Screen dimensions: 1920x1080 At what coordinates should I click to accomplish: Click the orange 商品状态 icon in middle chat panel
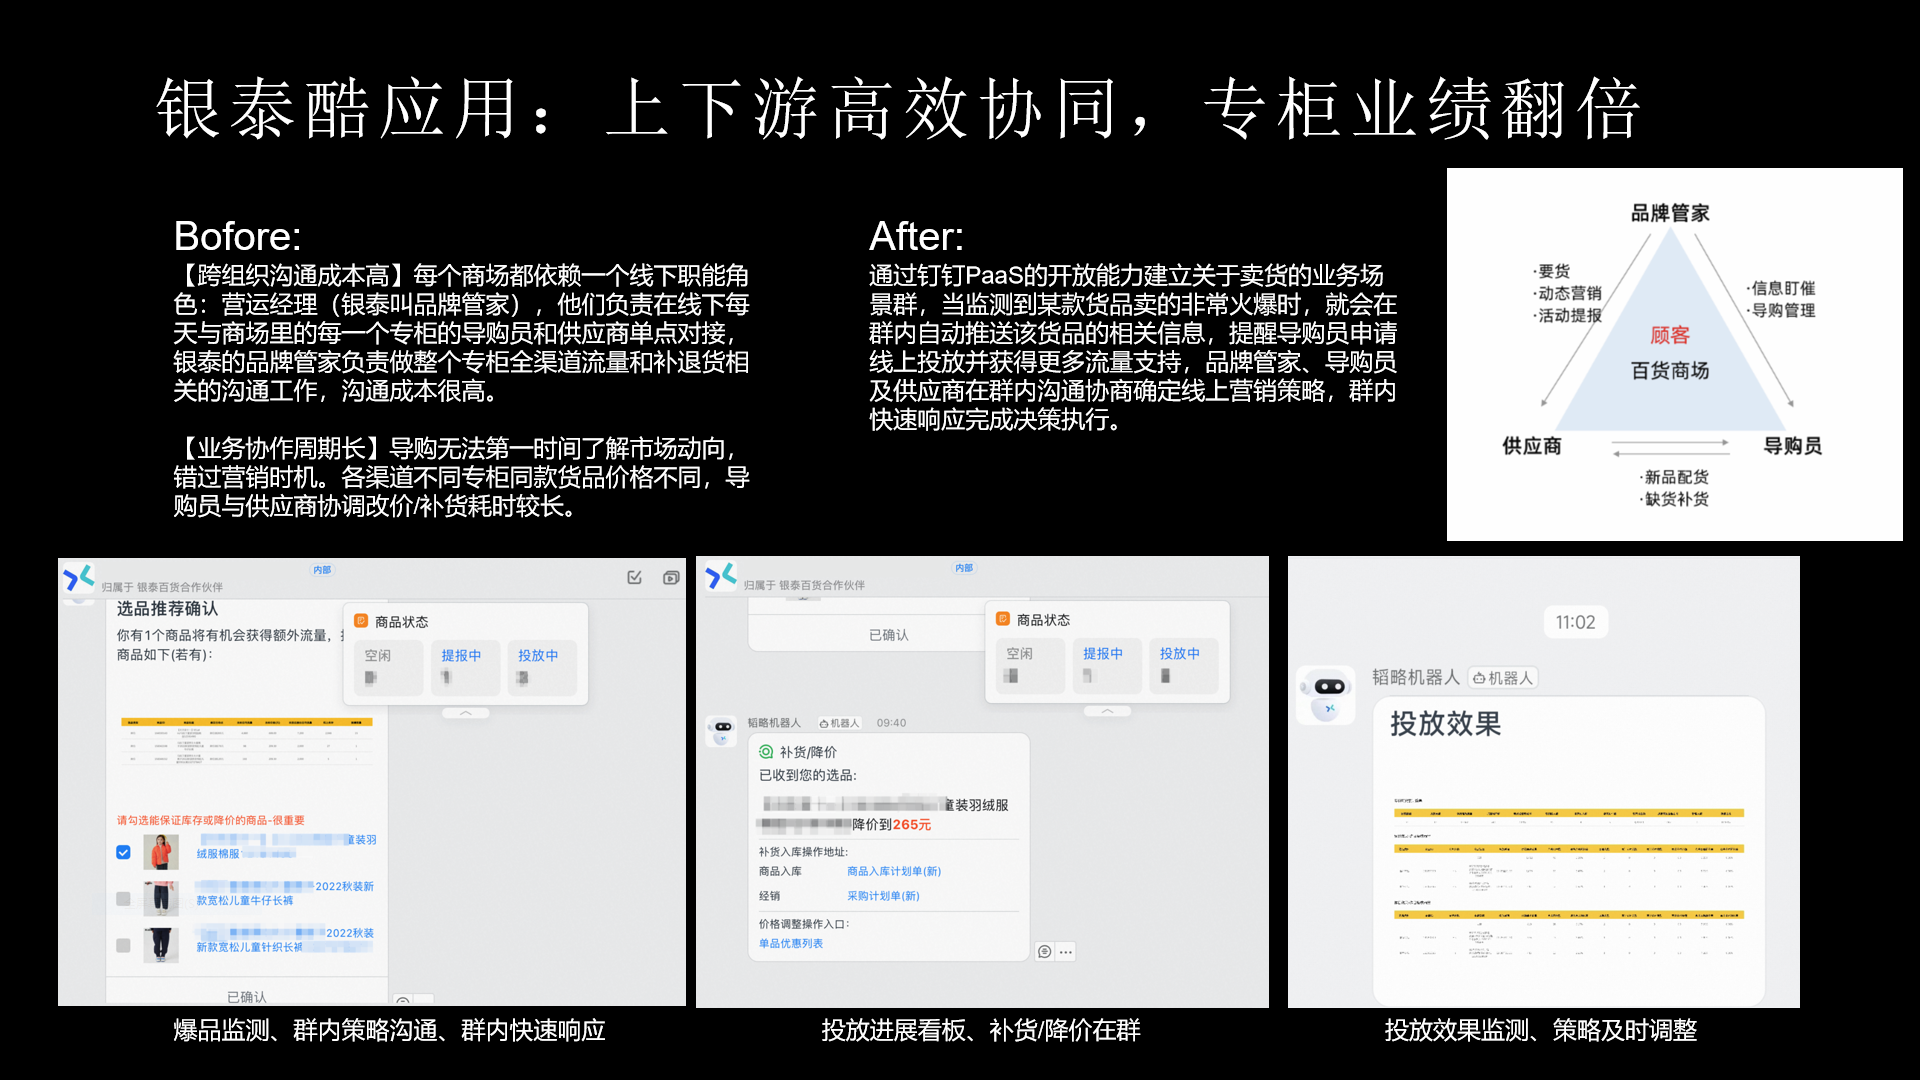pos(1003,619)
